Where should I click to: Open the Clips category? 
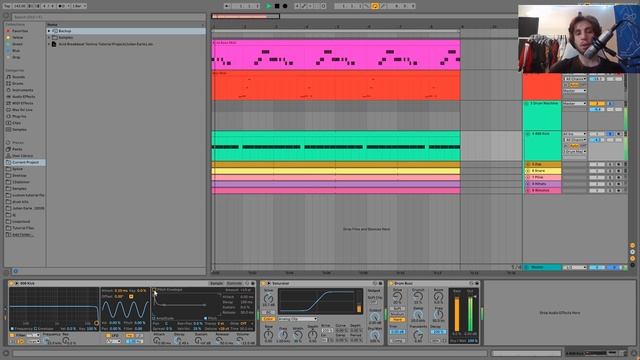click(x=16, y=123)
